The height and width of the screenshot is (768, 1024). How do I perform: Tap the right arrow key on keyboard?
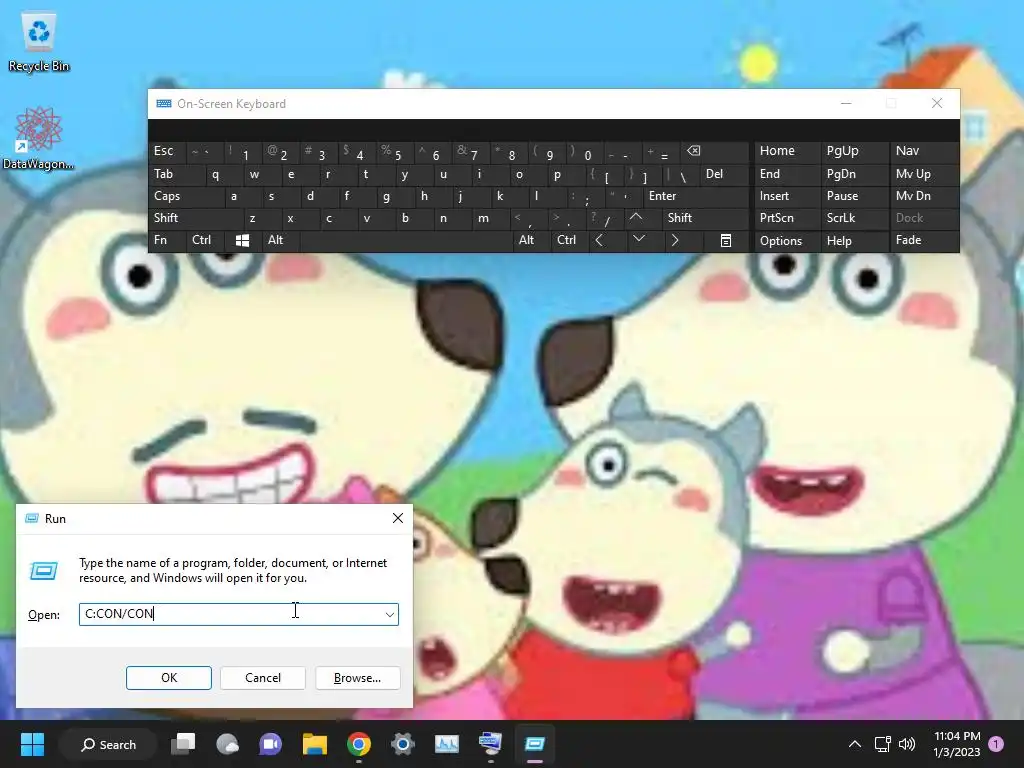tap(675, 240)
